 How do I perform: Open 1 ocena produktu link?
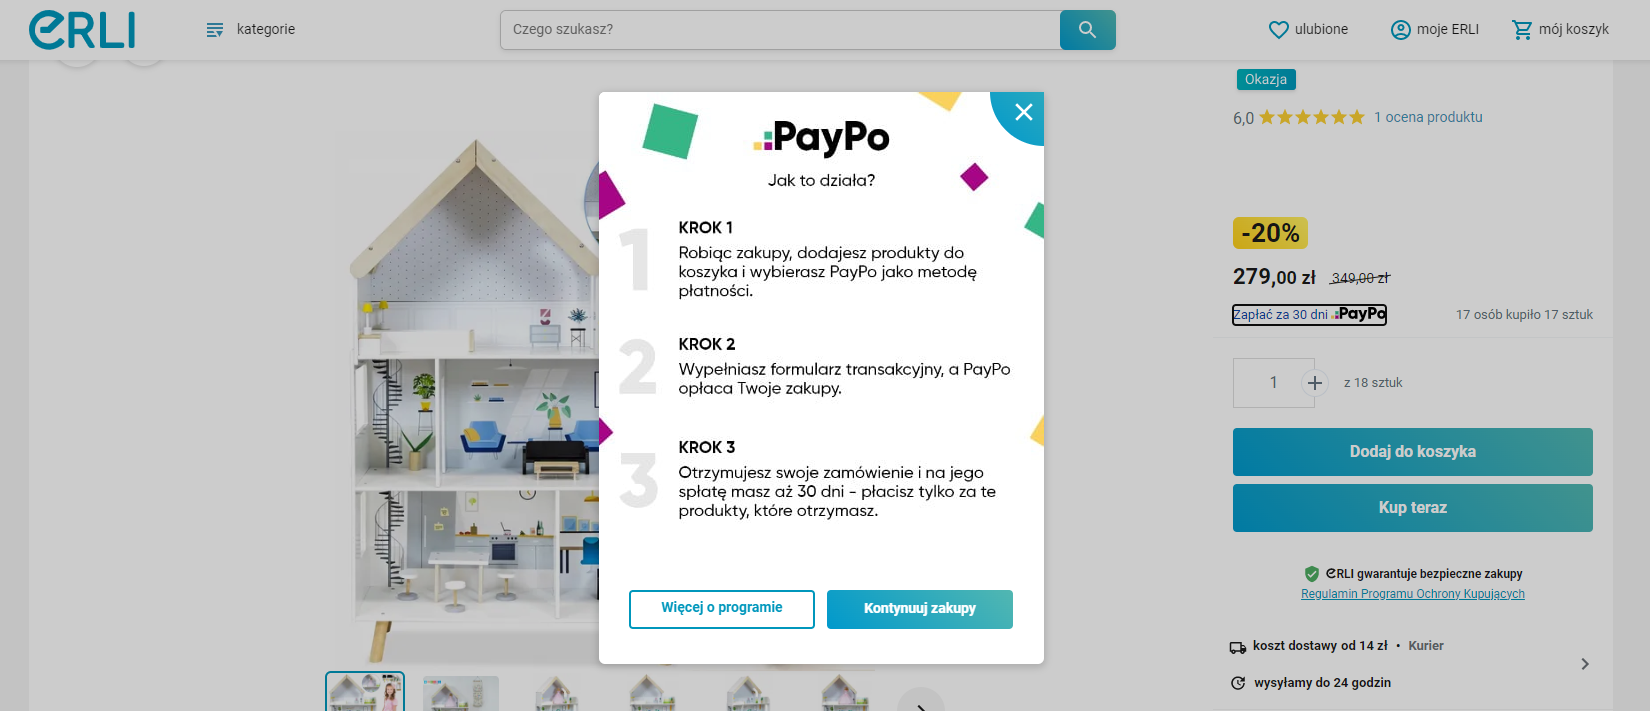pos(1428,117)
